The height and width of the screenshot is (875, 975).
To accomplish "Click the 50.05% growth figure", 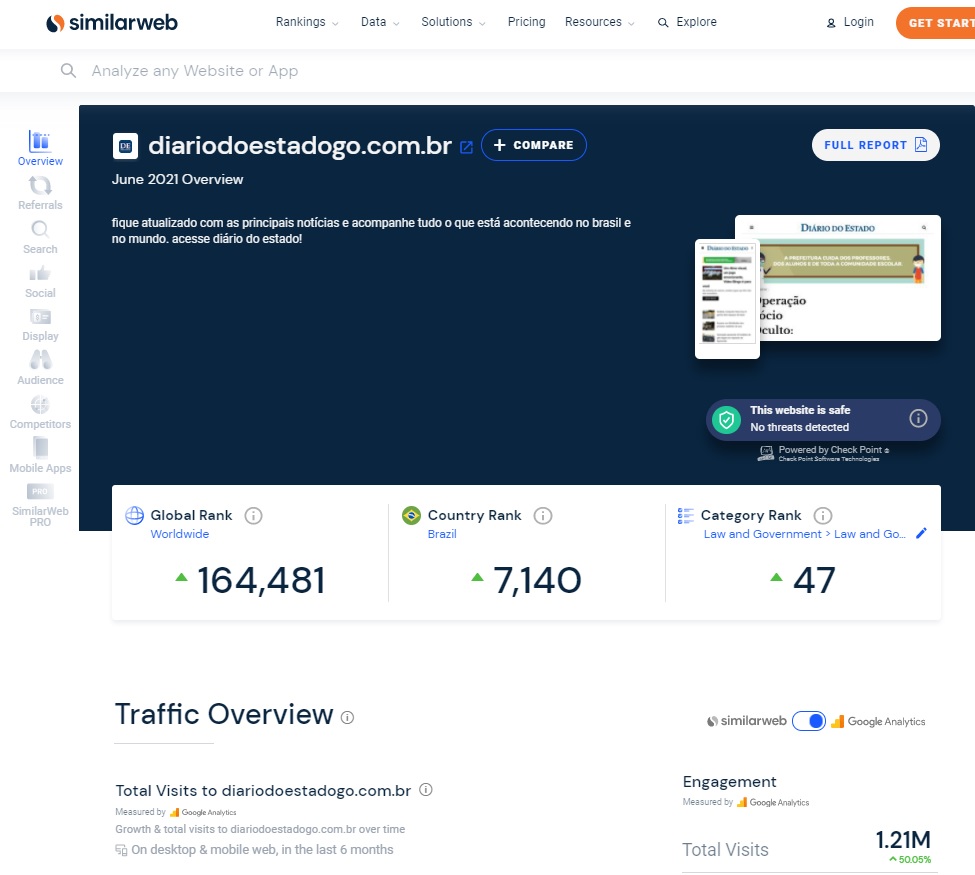I will coord(910,859).
